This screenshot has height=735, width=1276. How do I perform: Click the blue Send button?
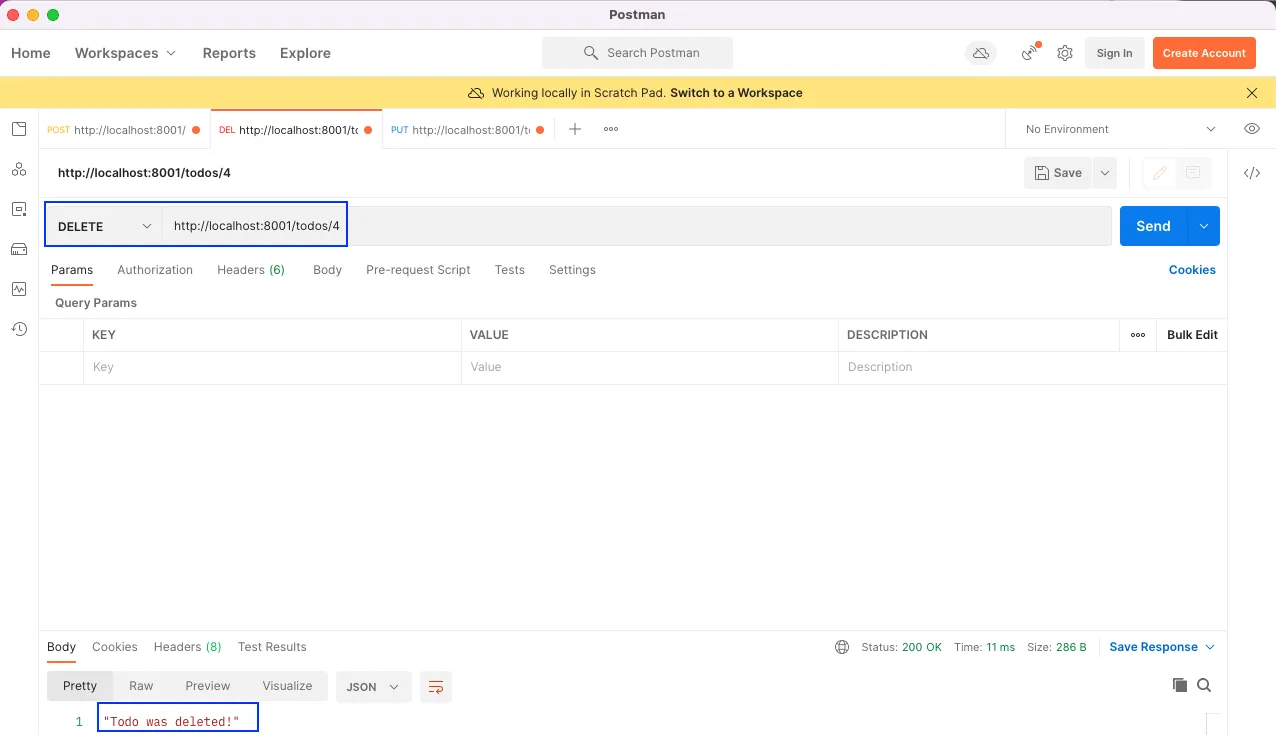[x=1153, y=226]
